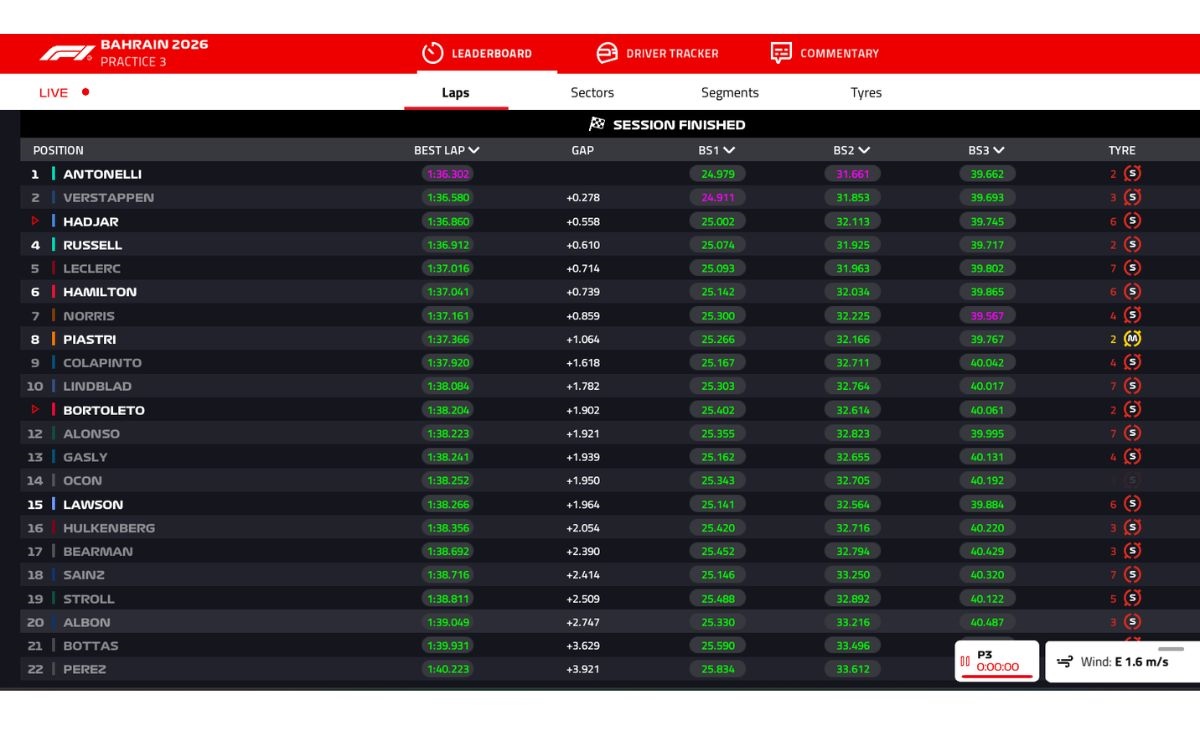
Task: Click Hamilton's soft tyre icon
Action: click(1132, 291)
